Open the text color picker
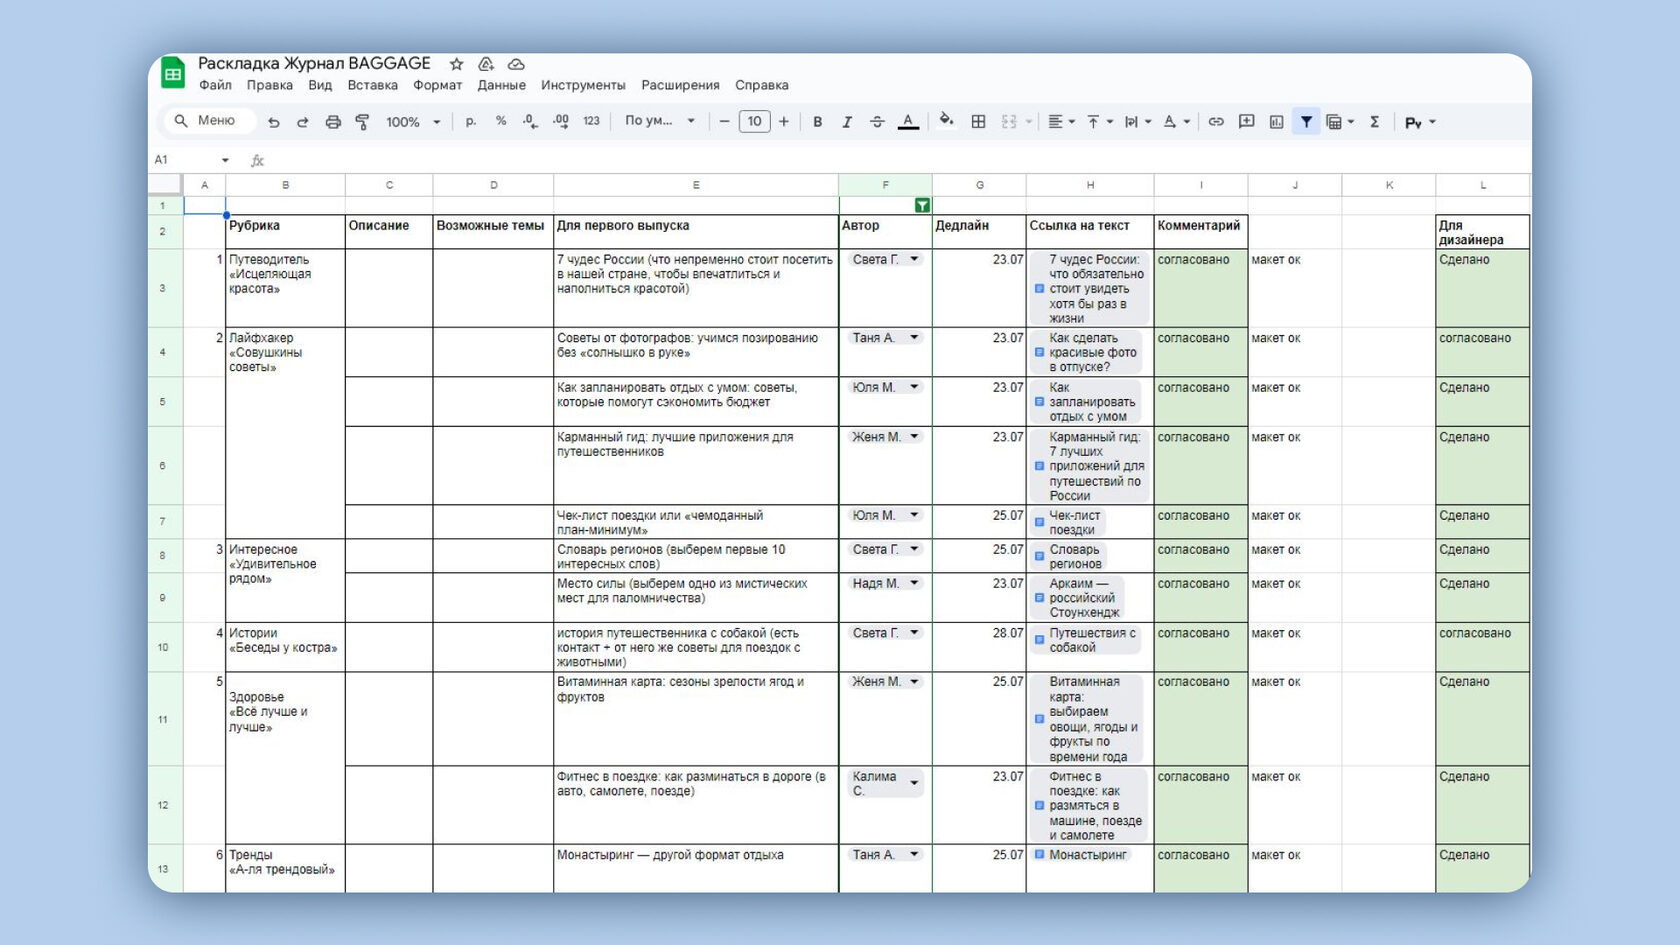The width and height of the screenshot is (1680, 945). (908, 122)
